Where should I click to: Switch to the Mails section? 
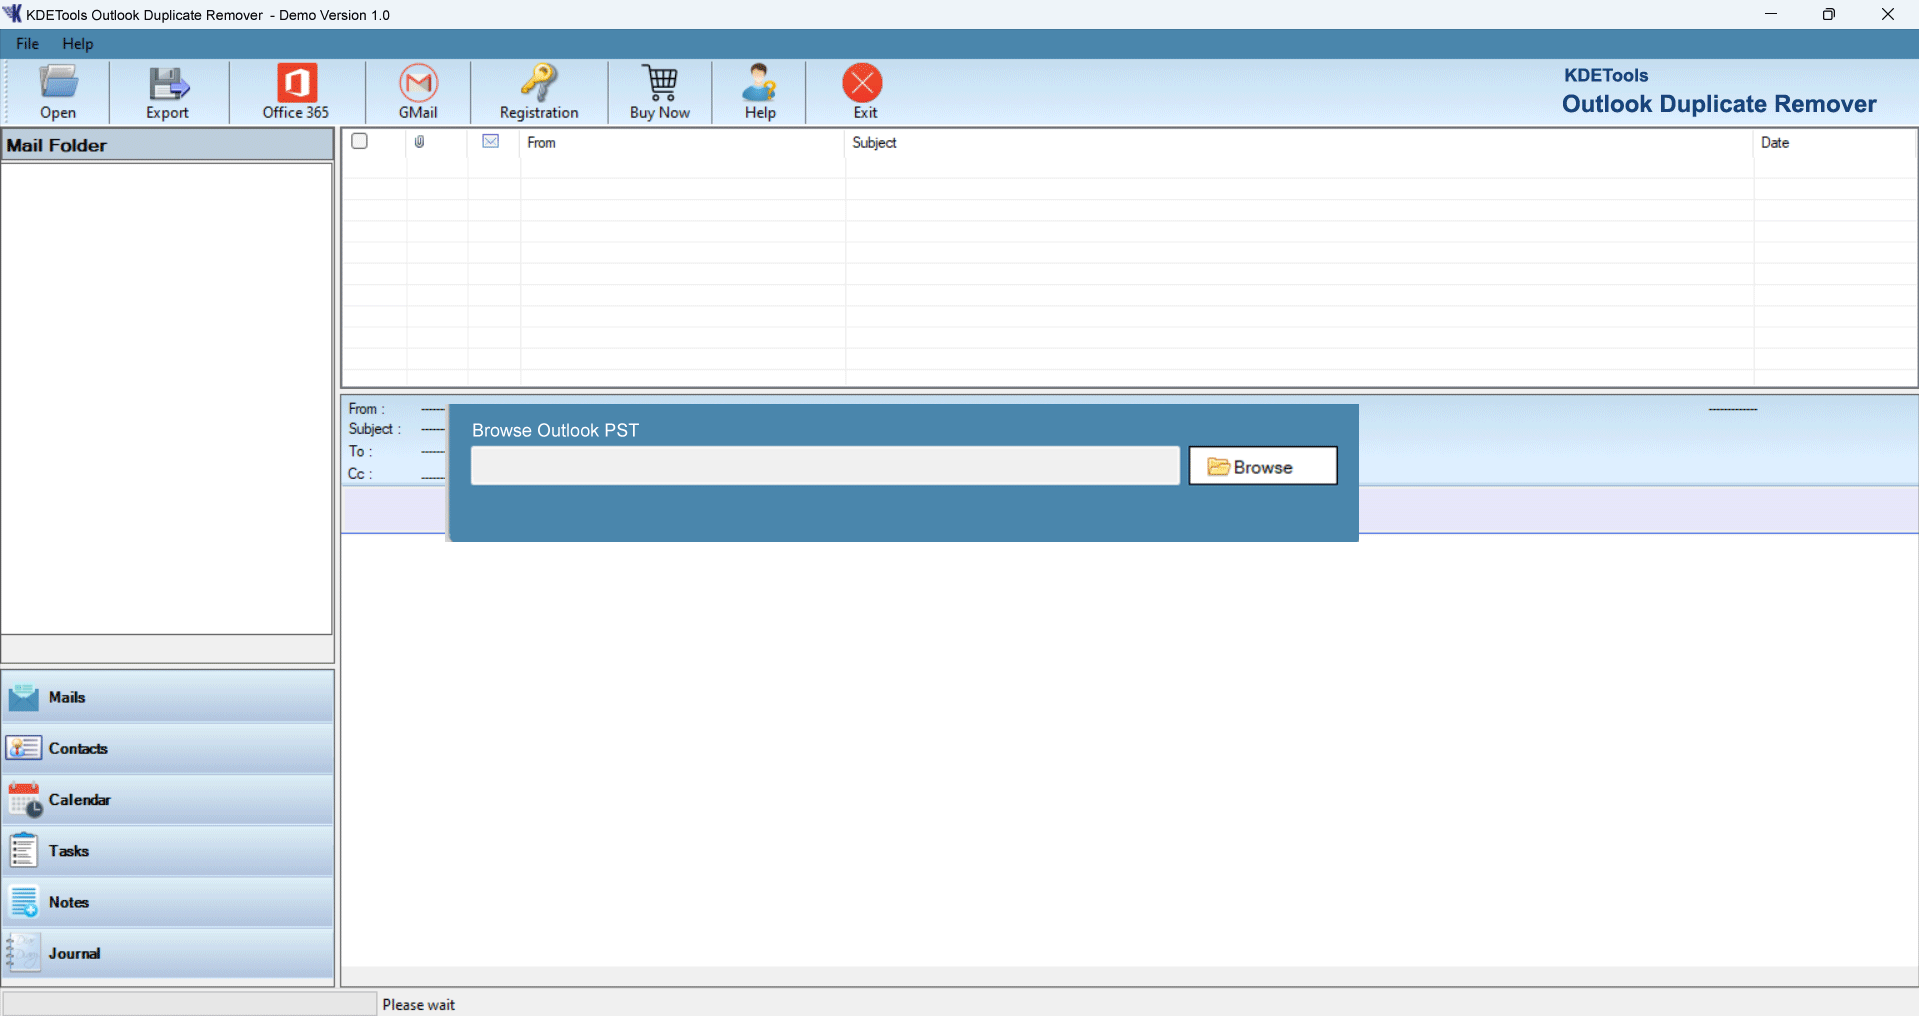click(x=167, y=697)
